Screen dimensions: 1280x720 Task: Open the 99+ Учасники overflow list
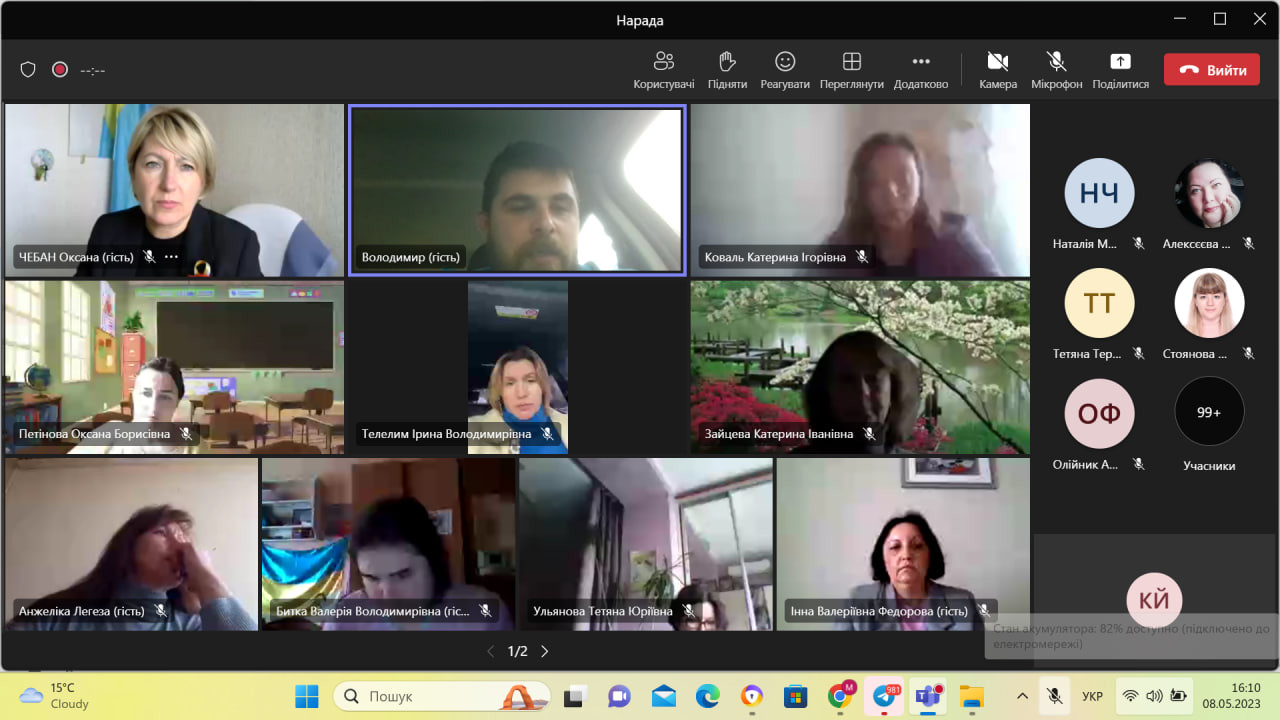(1209, 411)
